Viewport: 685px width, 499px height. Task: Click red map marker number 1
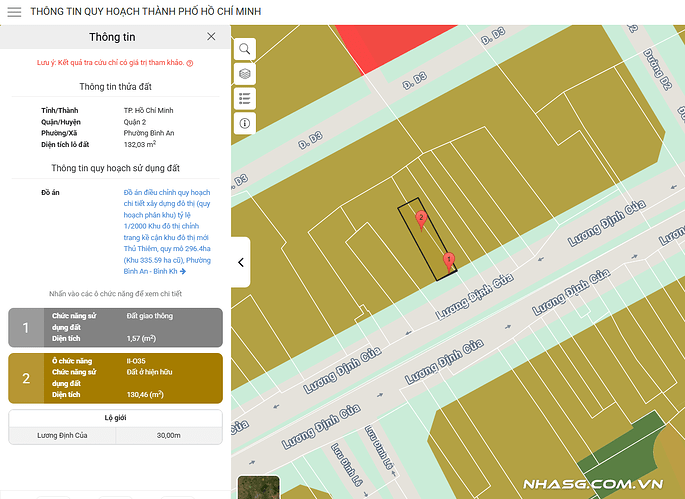[x=449, y=259]
